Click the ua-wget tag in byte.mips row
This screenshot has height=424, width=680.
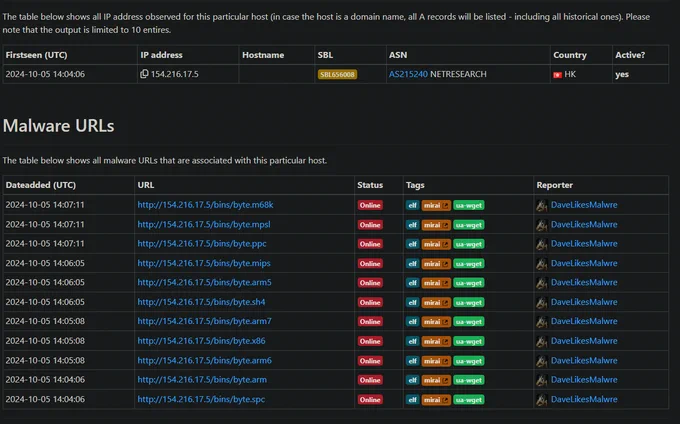tap(469, 264)
